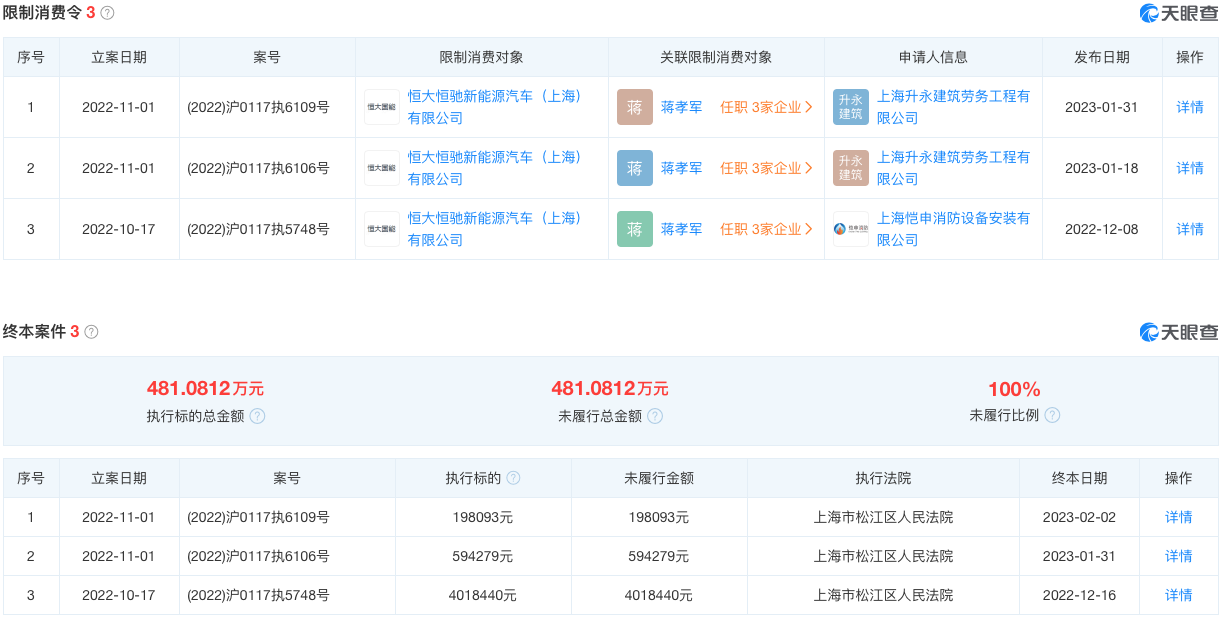The width and height of the screenshot is (1224, 618).
Task: Click help icon next to 终本案件 heading
Action: pos(91,331)
